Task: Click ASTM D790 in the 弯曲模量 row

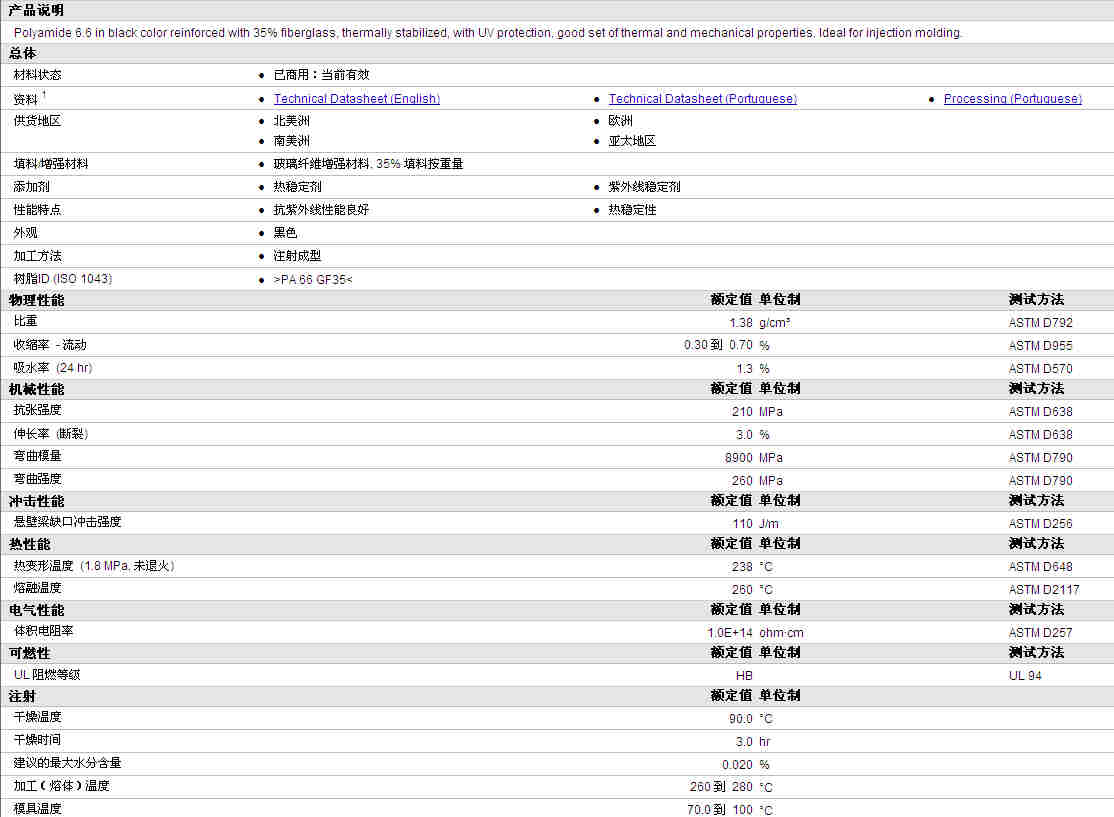Action: [1040, 458]
